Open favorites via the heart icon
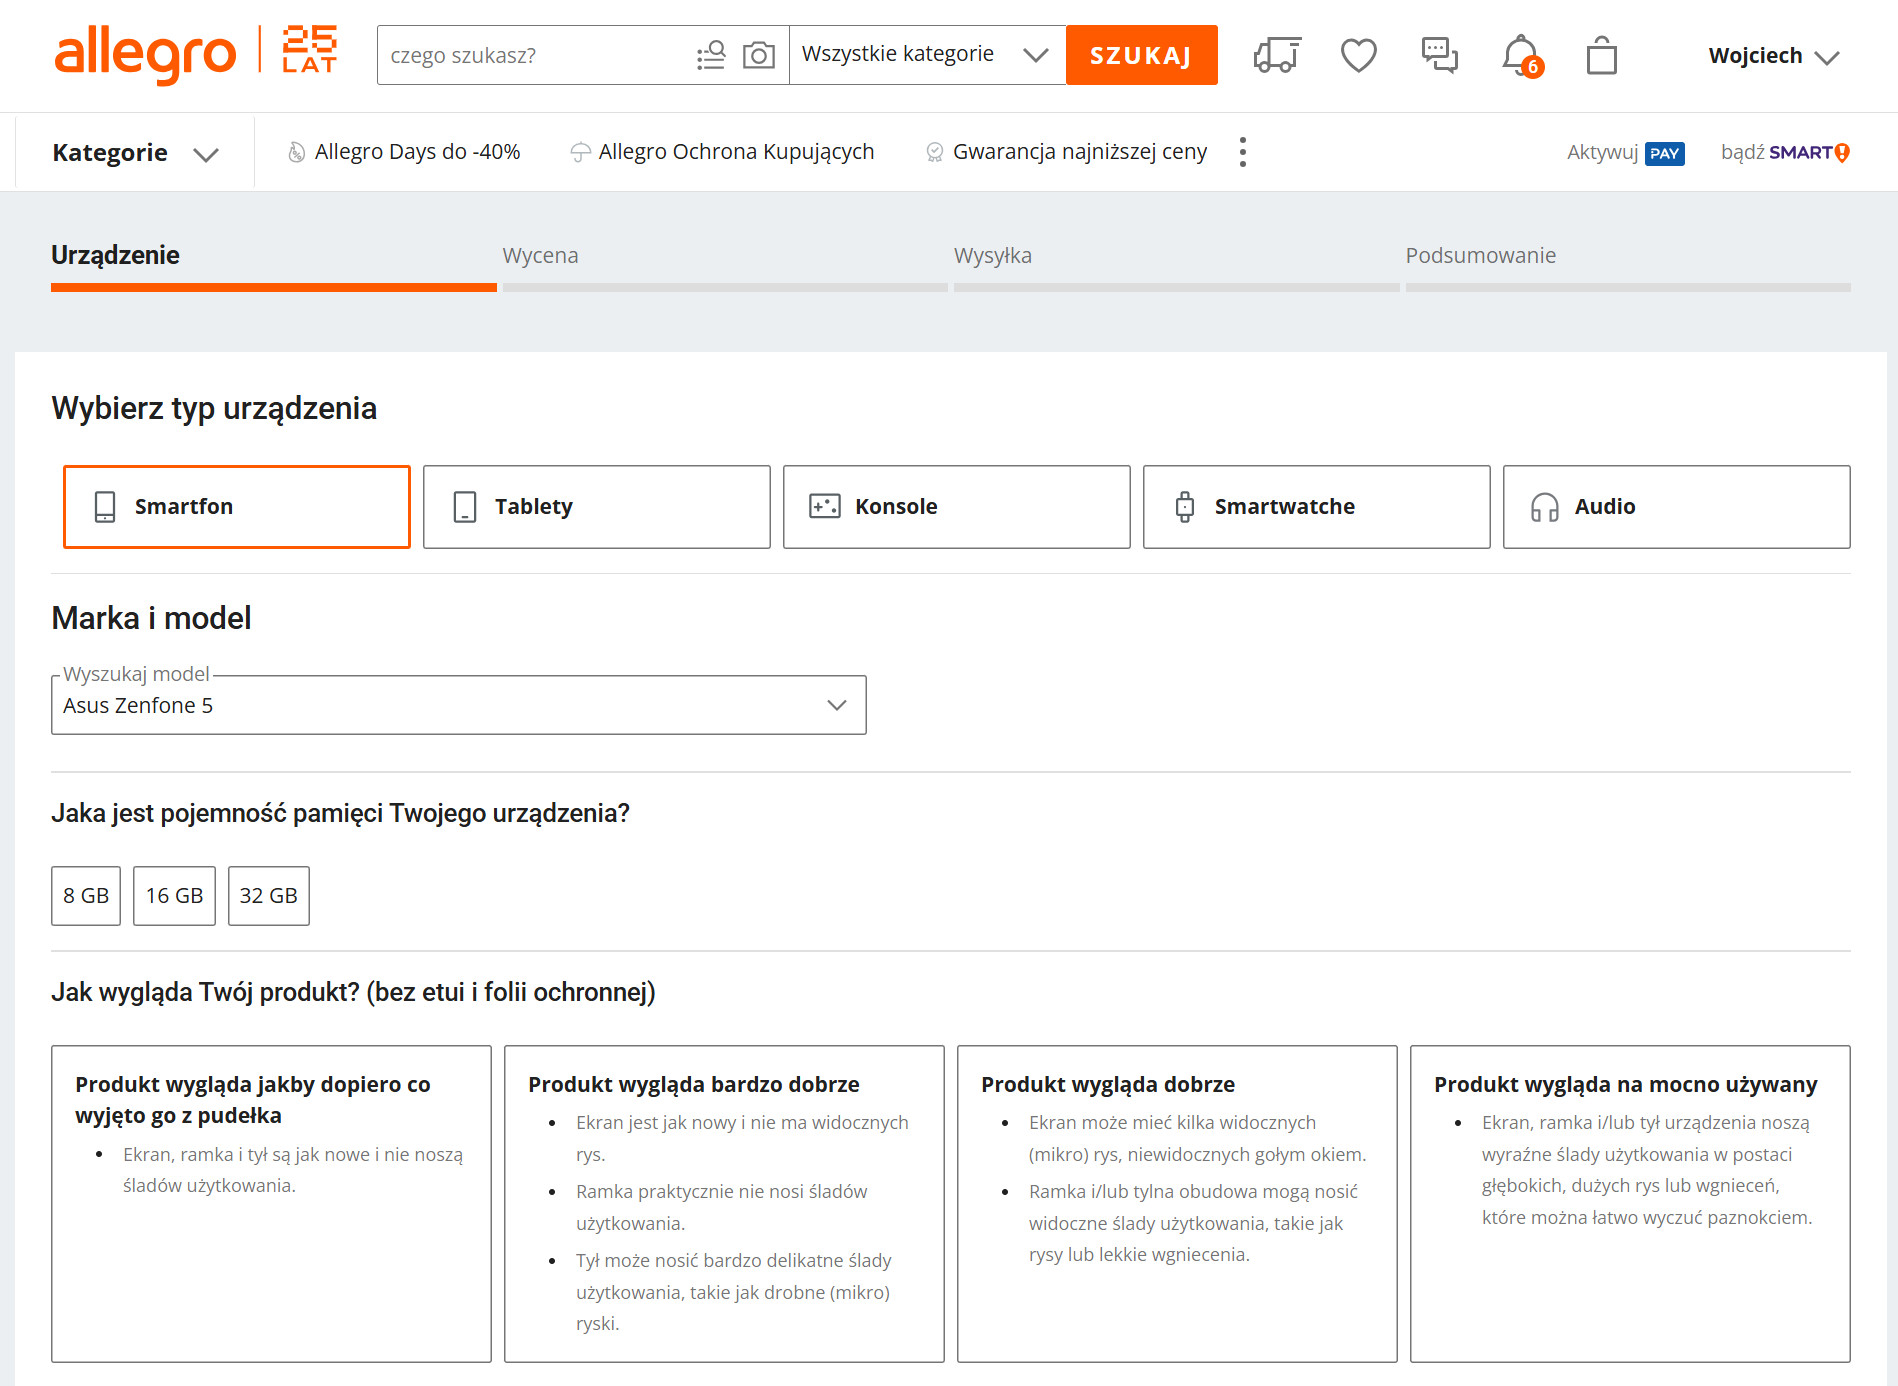 tap(1358, 56)
